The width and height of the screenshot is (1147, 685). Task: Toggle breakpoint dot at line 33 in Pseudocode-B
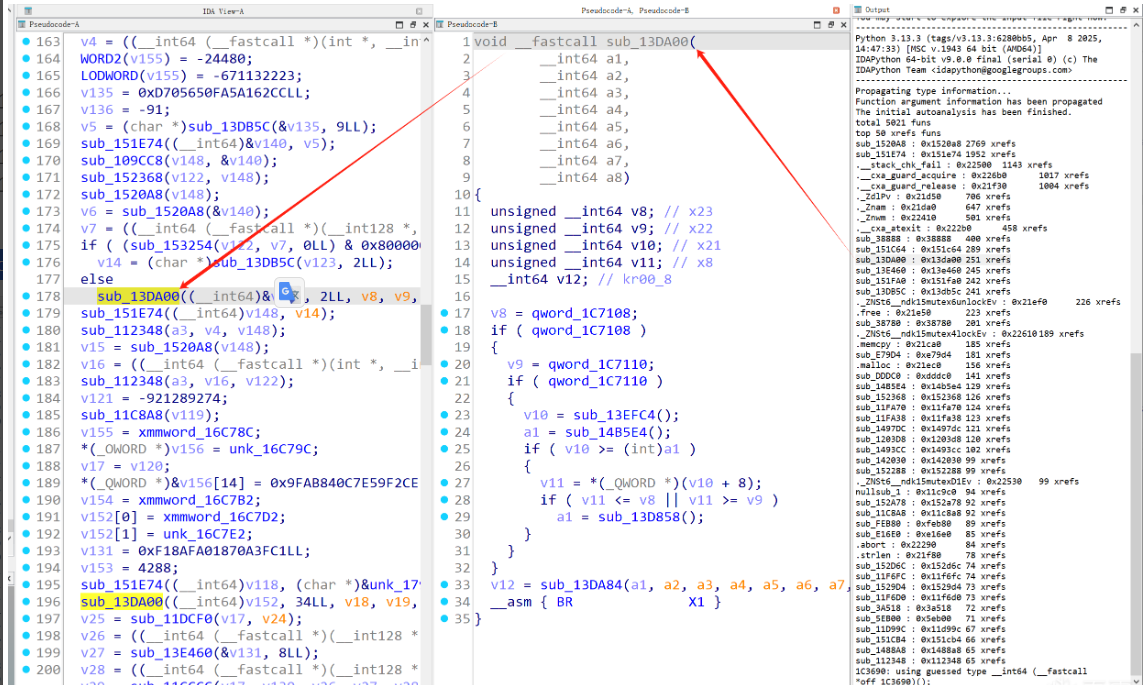pyautogui.click(x=444, y=585)
